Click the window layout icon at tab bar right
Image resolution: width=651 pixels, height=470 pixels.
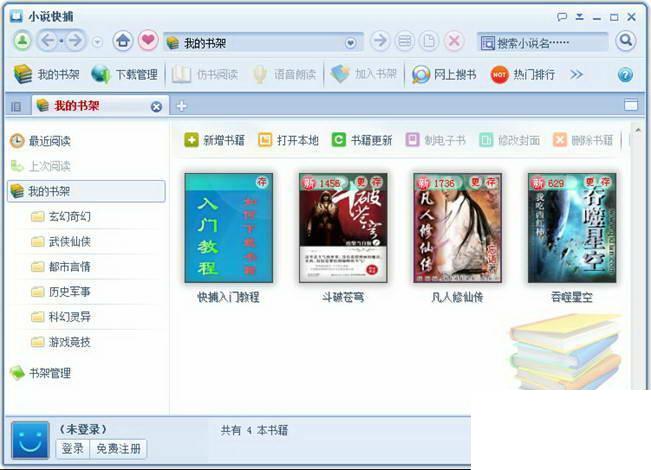631,105
